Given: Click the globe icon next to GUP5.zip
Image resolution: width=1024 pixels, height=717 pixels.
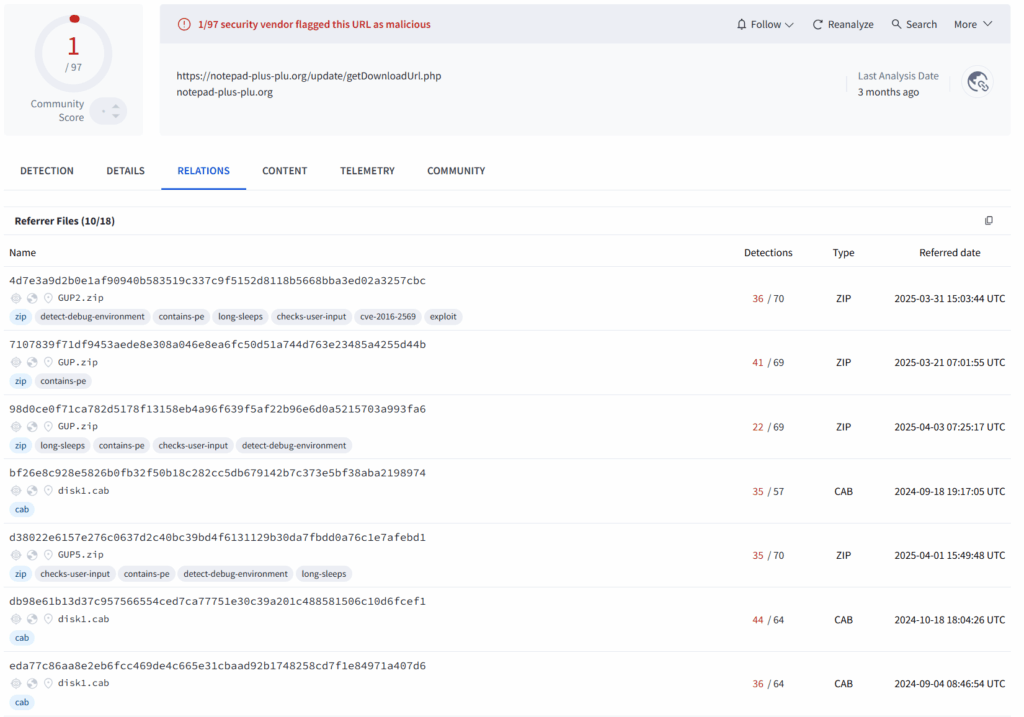Looking at the screenshot, I should (32, 555).
